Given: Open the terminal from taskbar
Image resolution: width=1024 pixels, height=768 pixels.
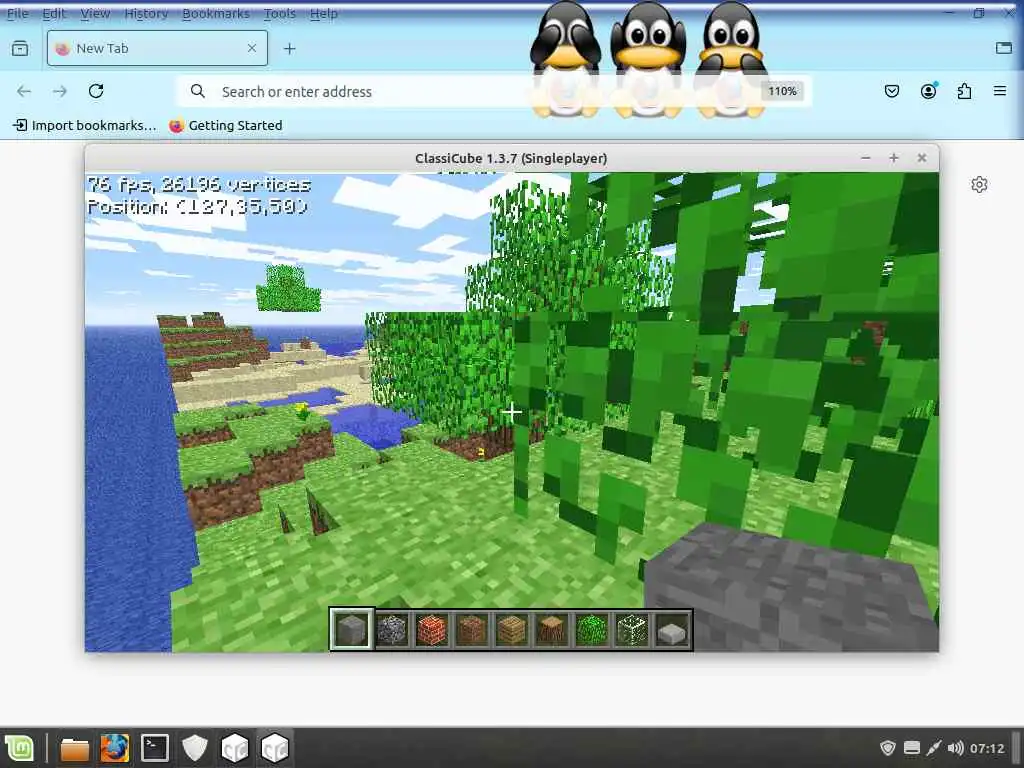Looking at the screenshot, I should [x=155, y=748].
